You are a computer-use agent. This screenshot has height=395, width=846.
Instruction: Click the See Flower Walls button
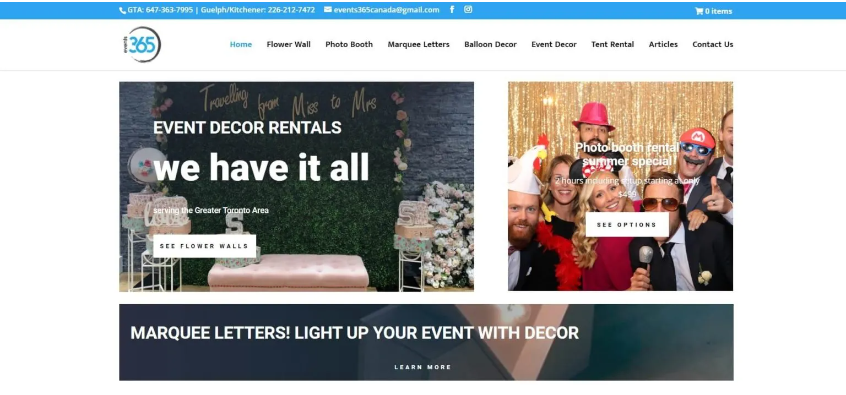click(x=204, y=246)
